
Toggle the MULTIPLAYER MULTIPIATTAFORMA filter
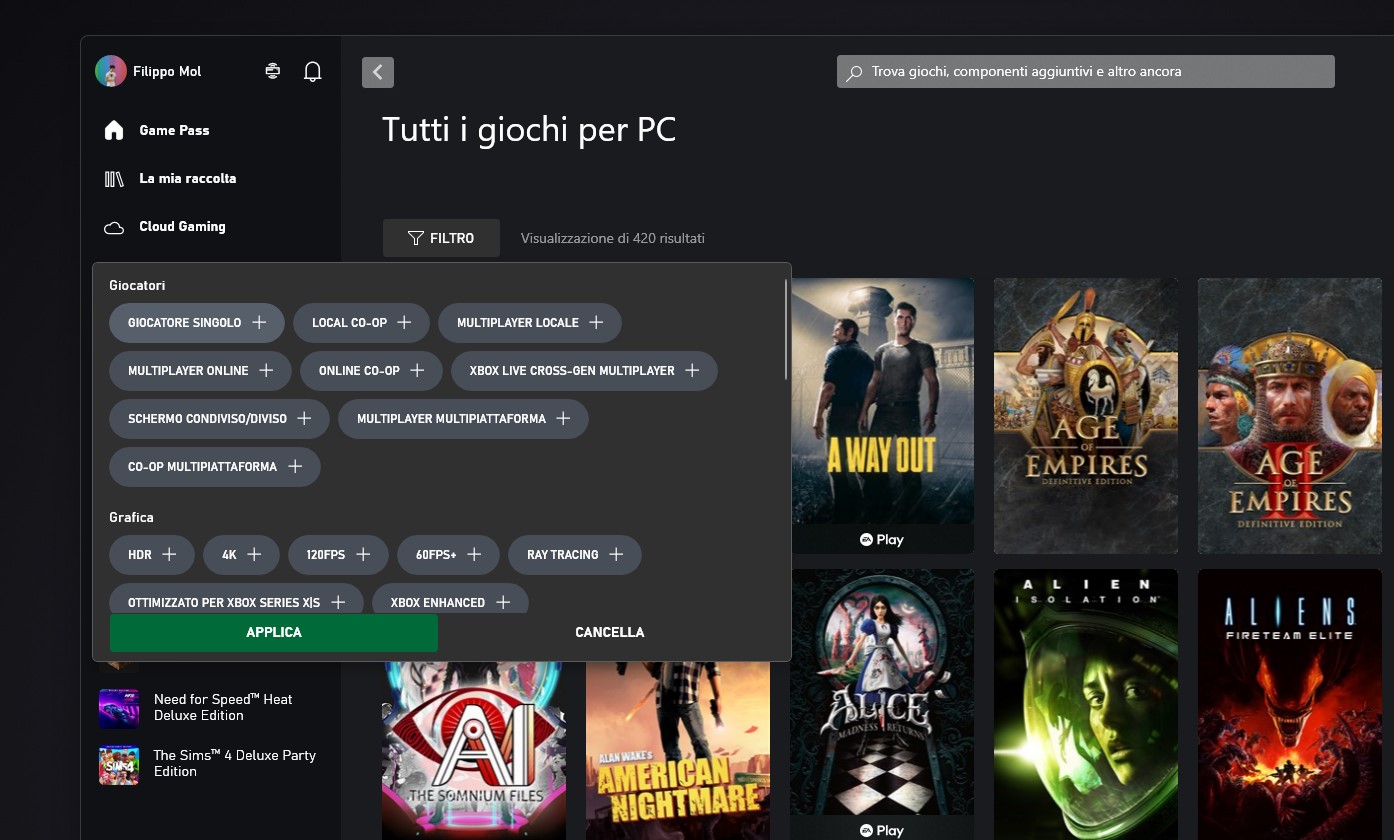click(x=464, y=419)
